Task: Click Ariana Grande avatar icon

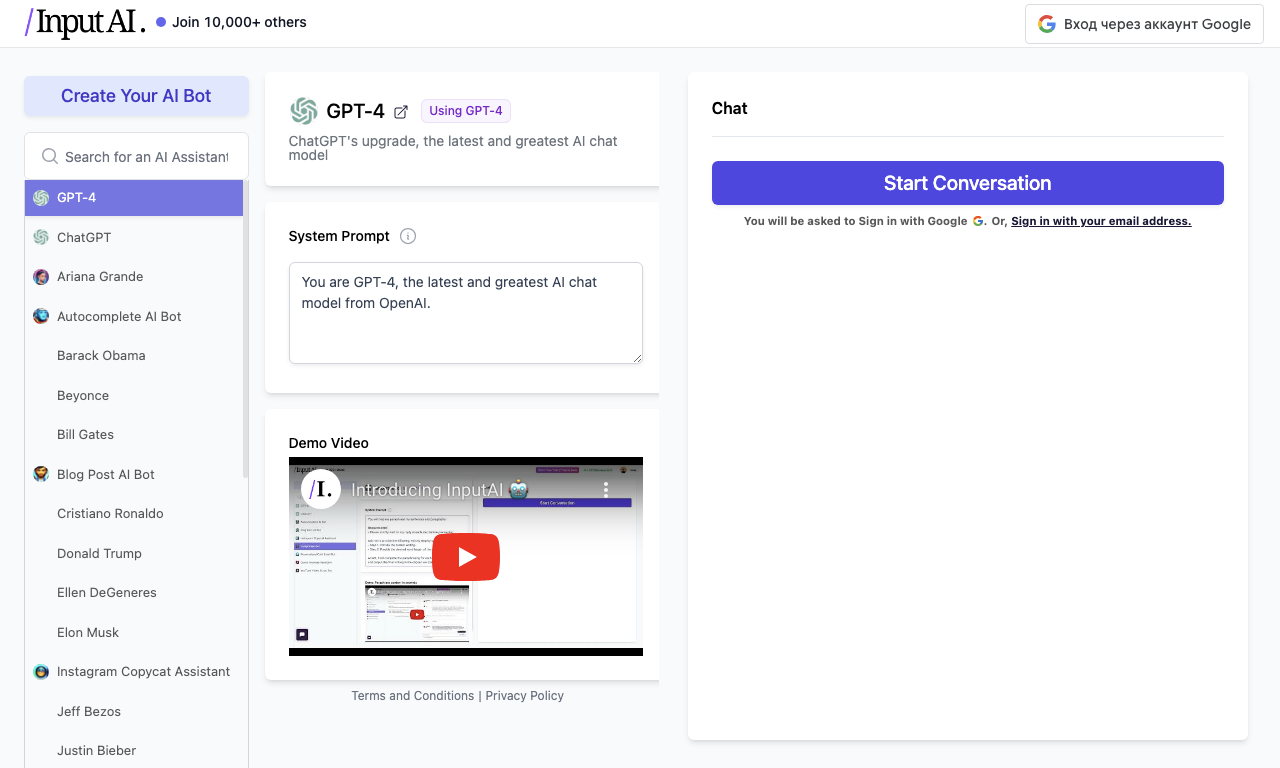Action: tap(41, 277)
